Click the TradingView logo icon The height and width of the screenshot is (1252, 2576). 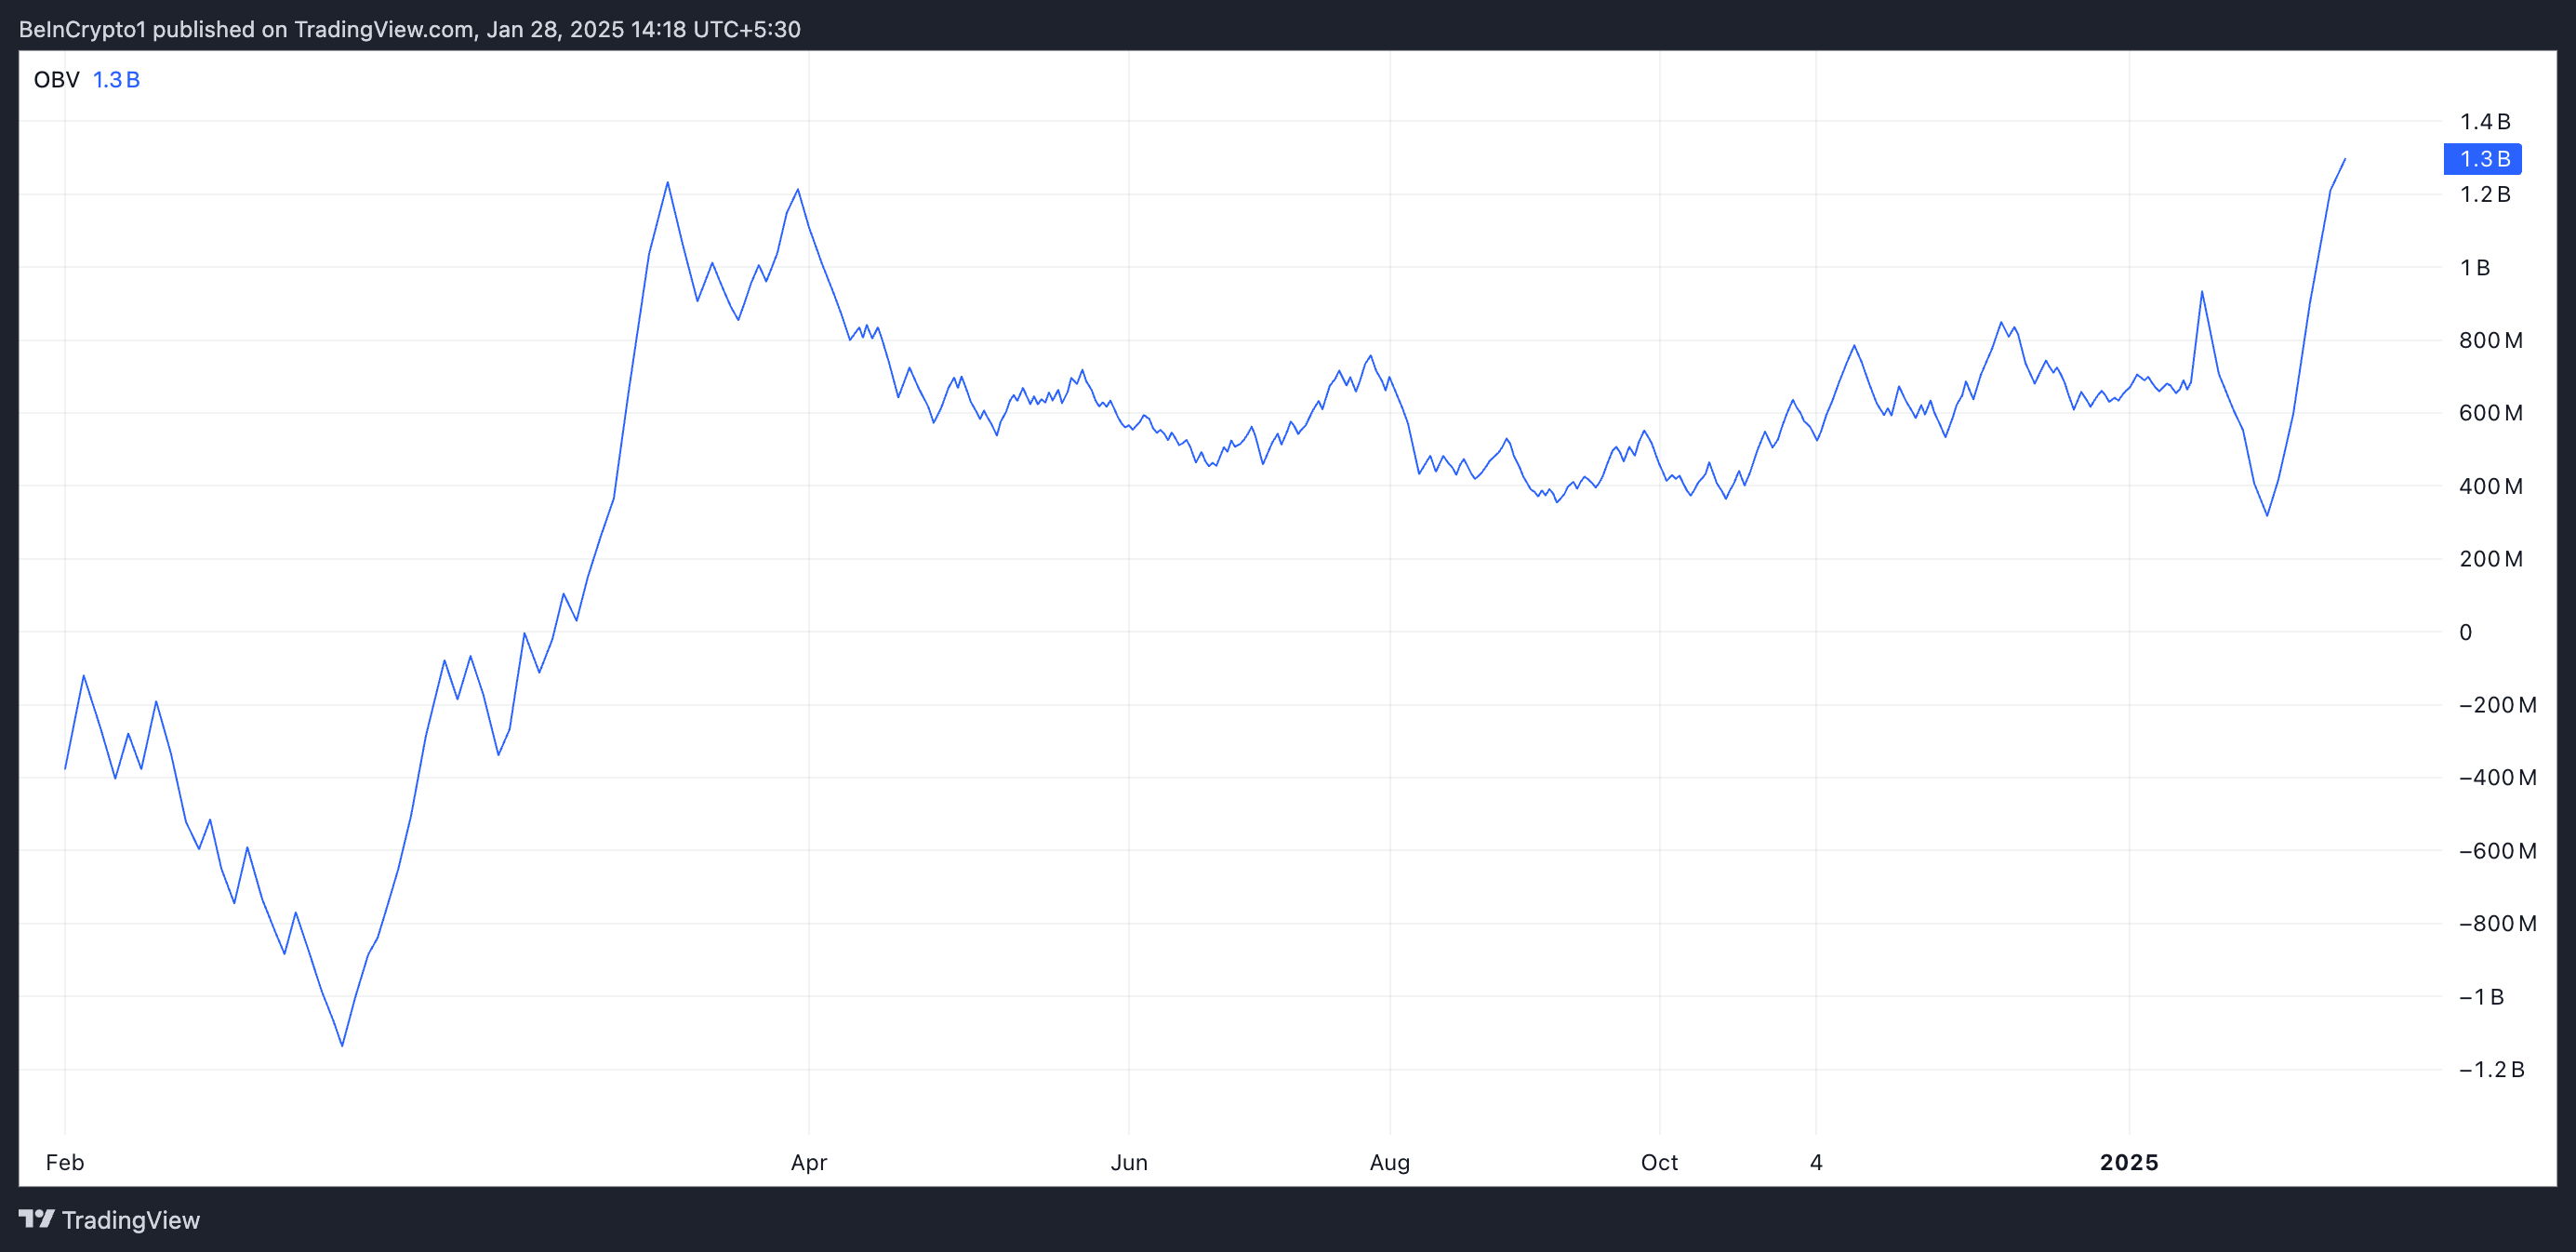point(36,1219)
